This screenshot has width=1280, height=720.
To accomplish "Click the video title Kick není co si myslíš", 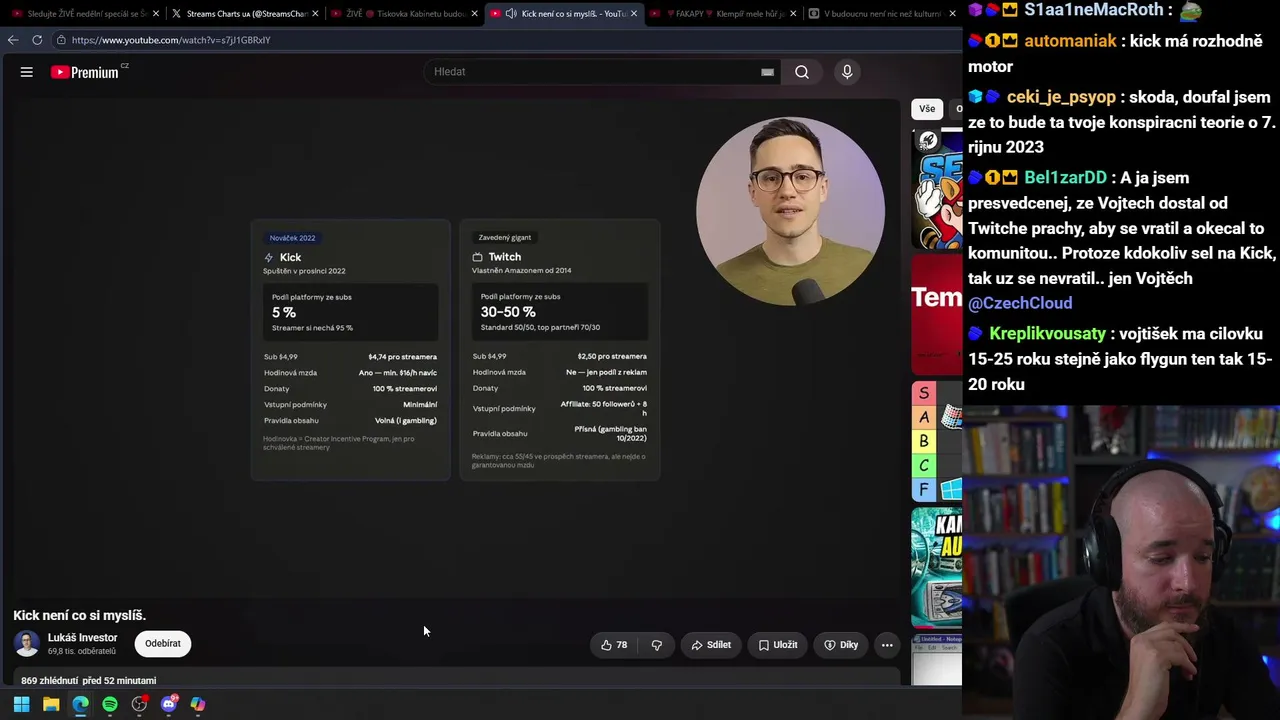I will coord(80,615).
